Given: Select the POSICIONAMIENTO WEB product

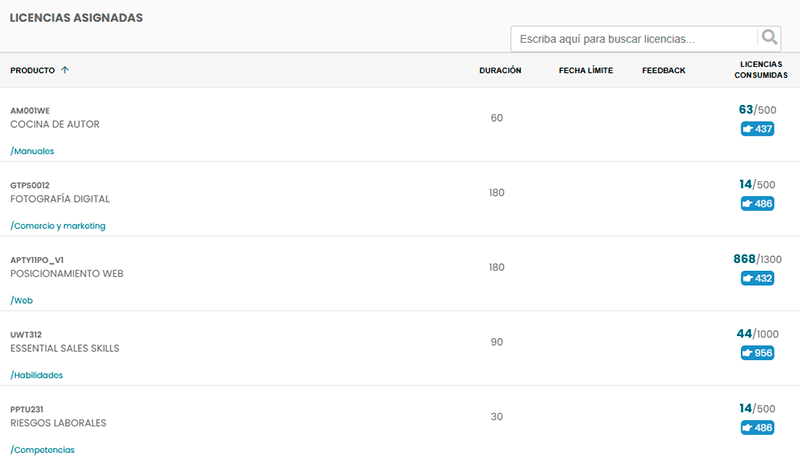Looking at the screenshot, I should 67,273.
